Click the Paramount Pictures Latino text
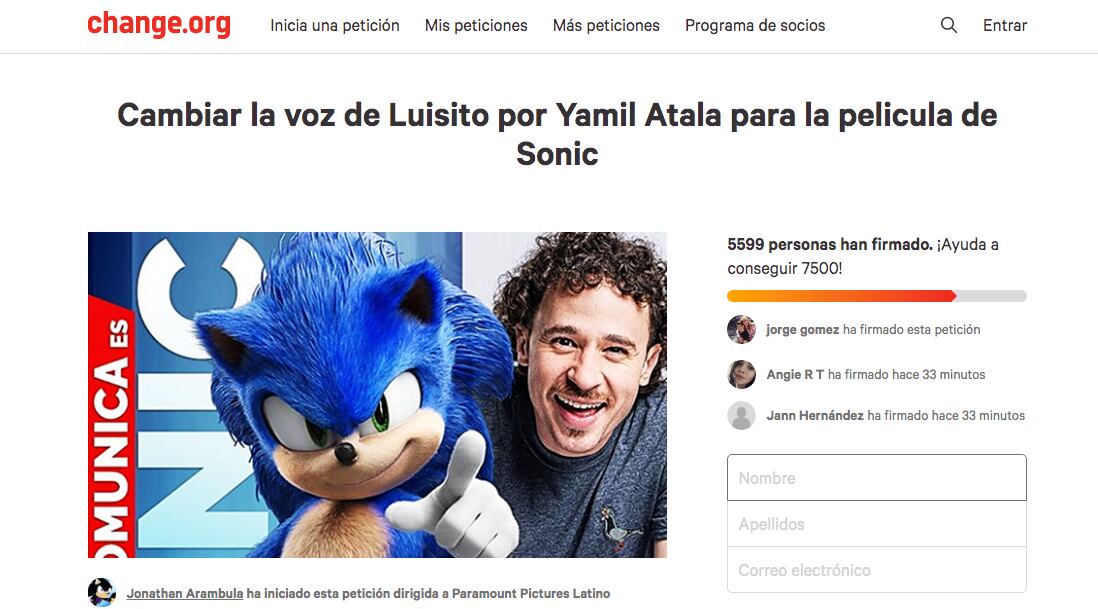 [531, 594]
